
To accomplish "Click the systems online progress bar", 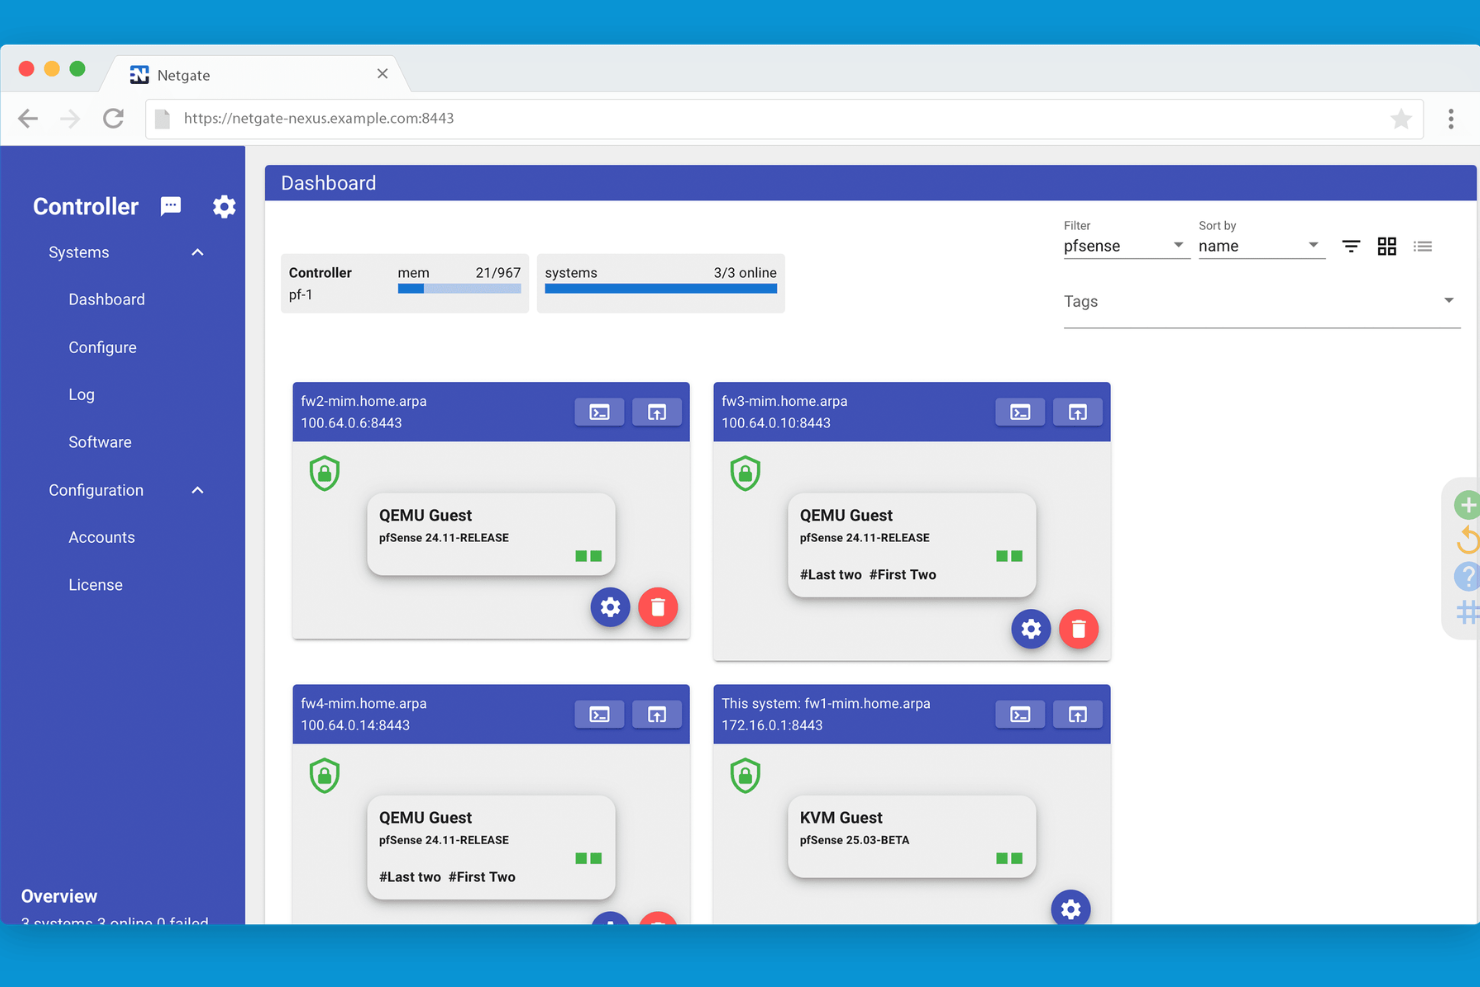I will (x=661, y=289).
